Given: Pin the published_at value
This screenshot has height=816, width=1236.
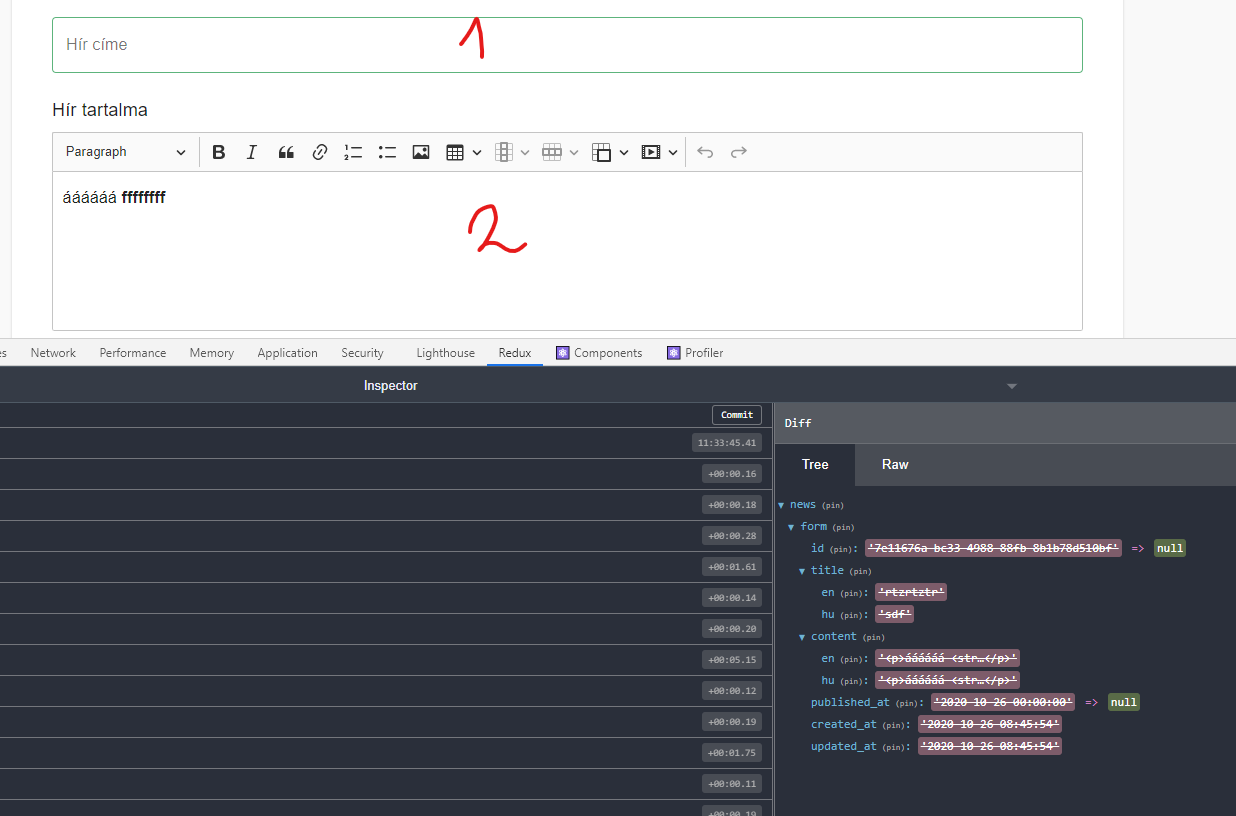Looking at the screenshot, I should [907, 703].
